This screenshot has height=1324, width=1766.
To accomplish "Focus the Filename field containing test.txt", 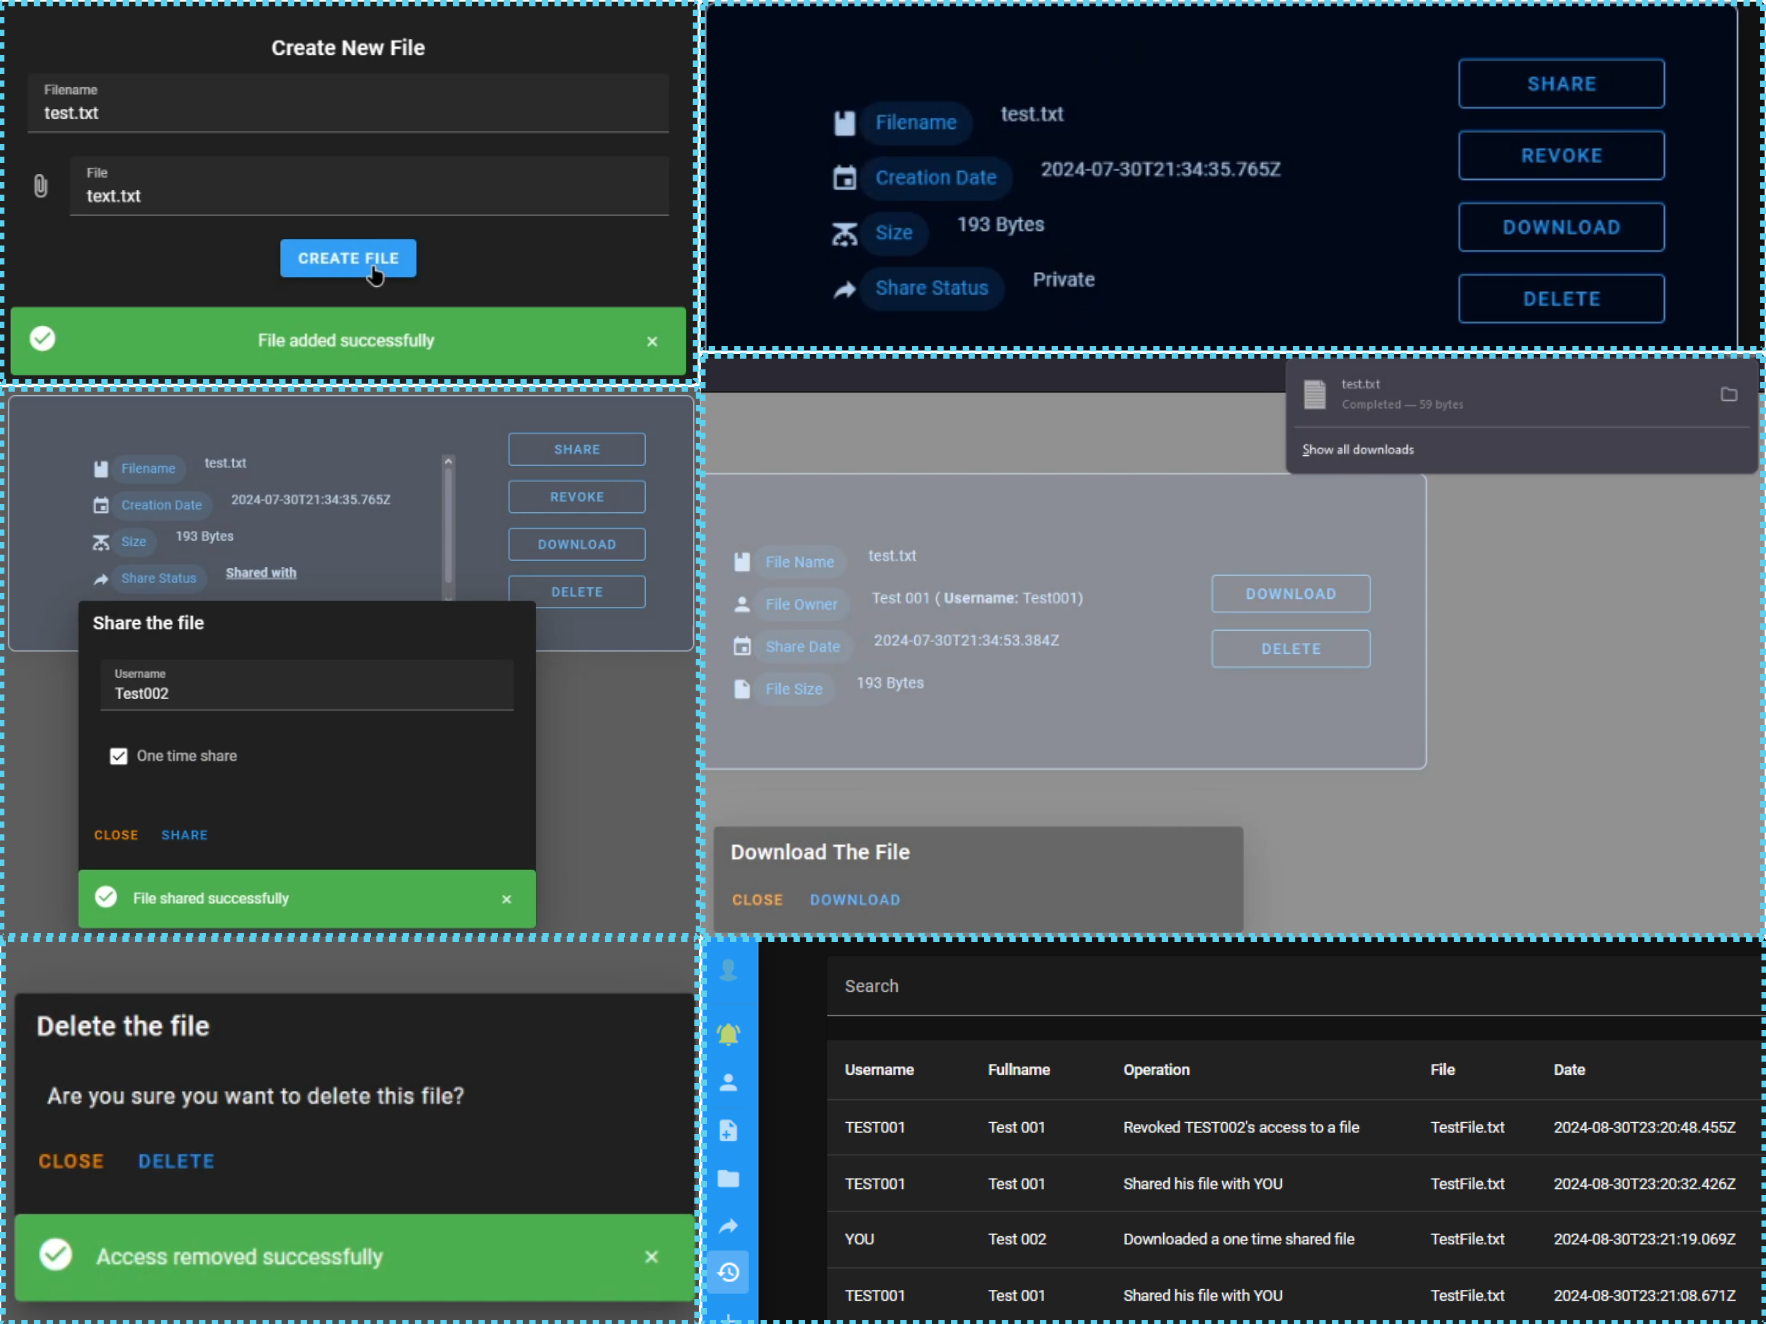I will 348,103.
